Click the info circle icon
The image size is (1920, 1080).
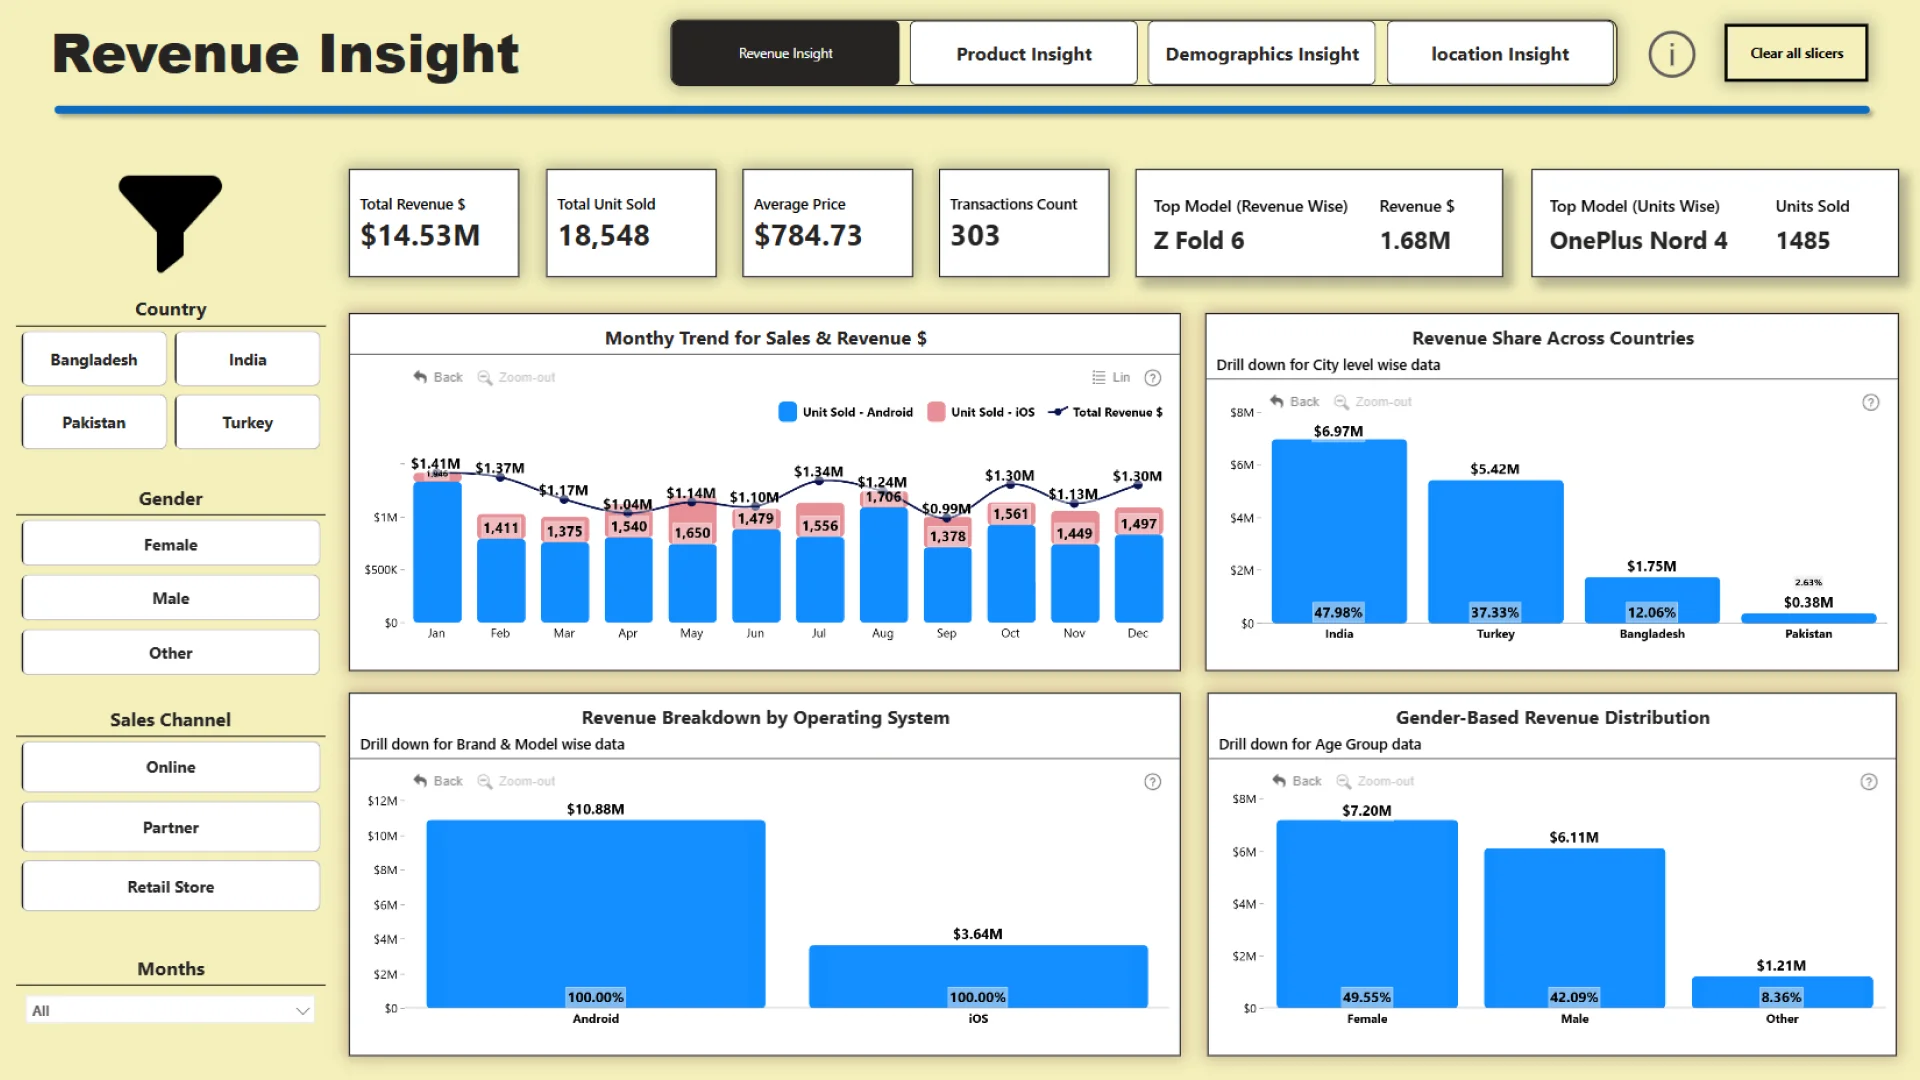pos(1671,54)
